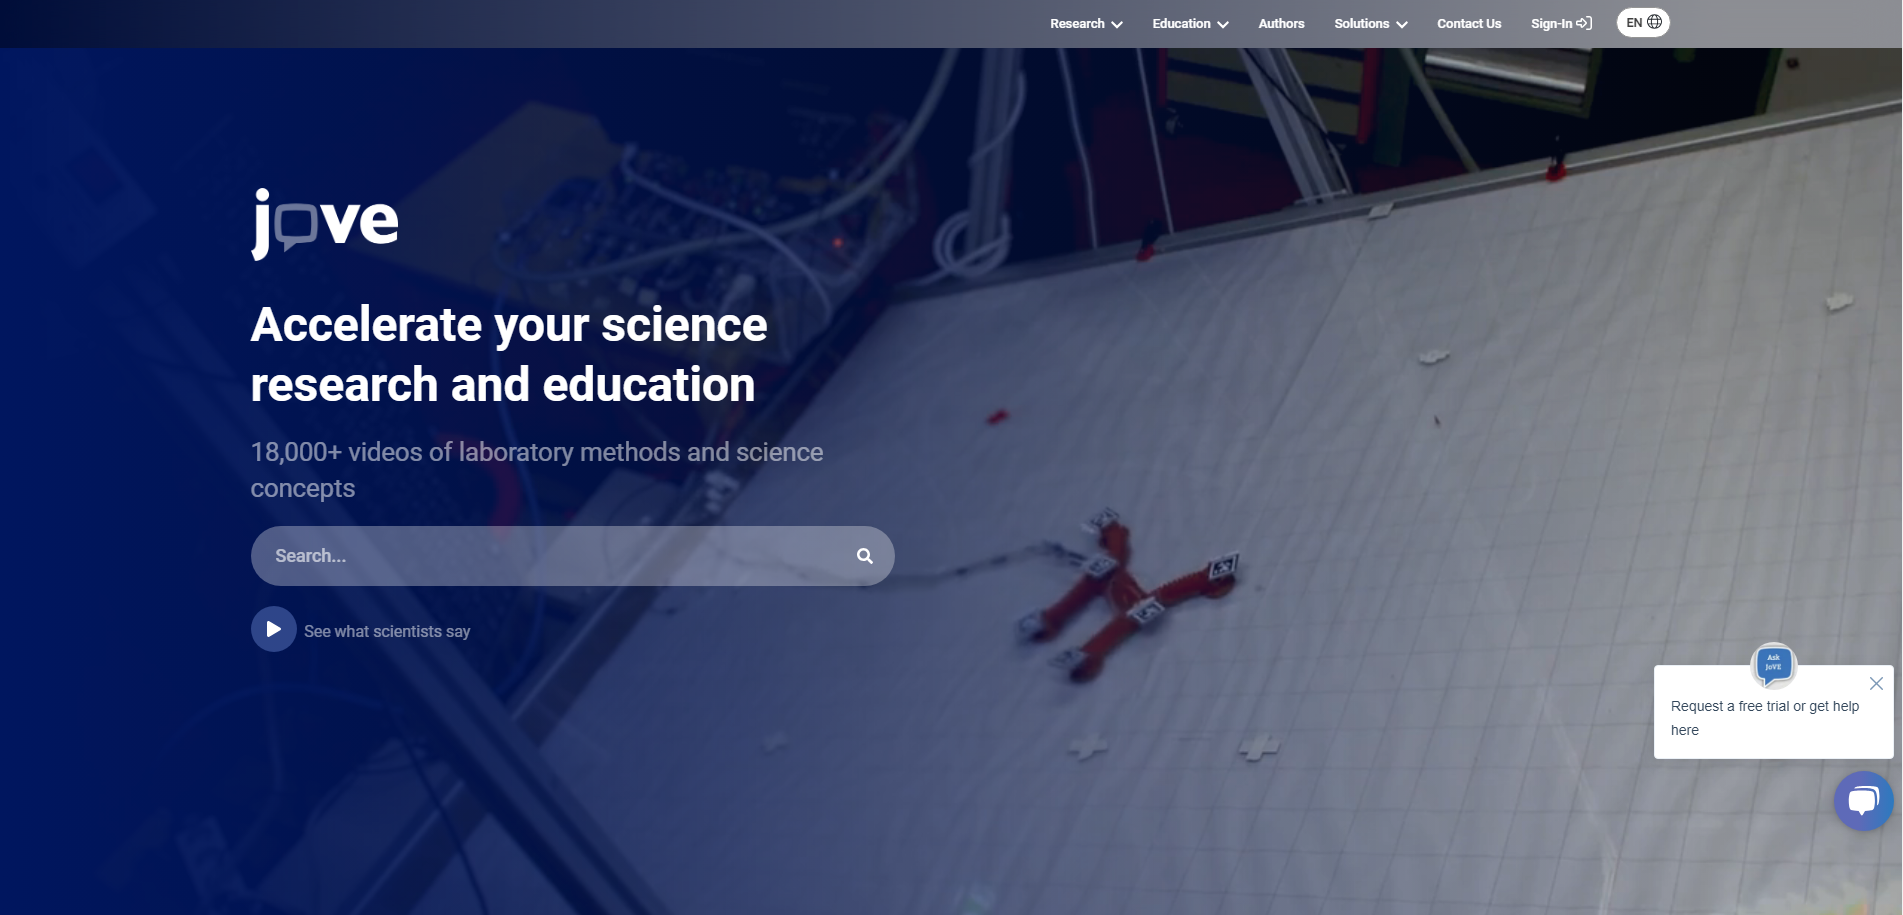Expand the Solutions dropdown menu
The height and width of the screenshot is (915, 1903).
(1370, 24)
